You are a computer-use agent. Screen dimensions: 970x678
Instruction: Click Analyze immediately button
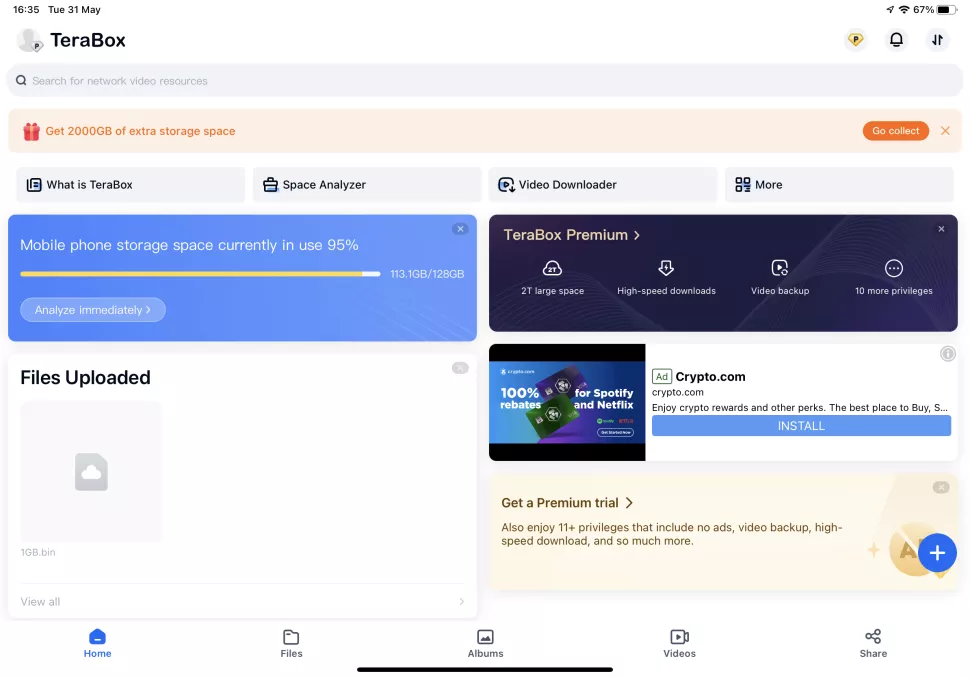[x=93, y=310]
